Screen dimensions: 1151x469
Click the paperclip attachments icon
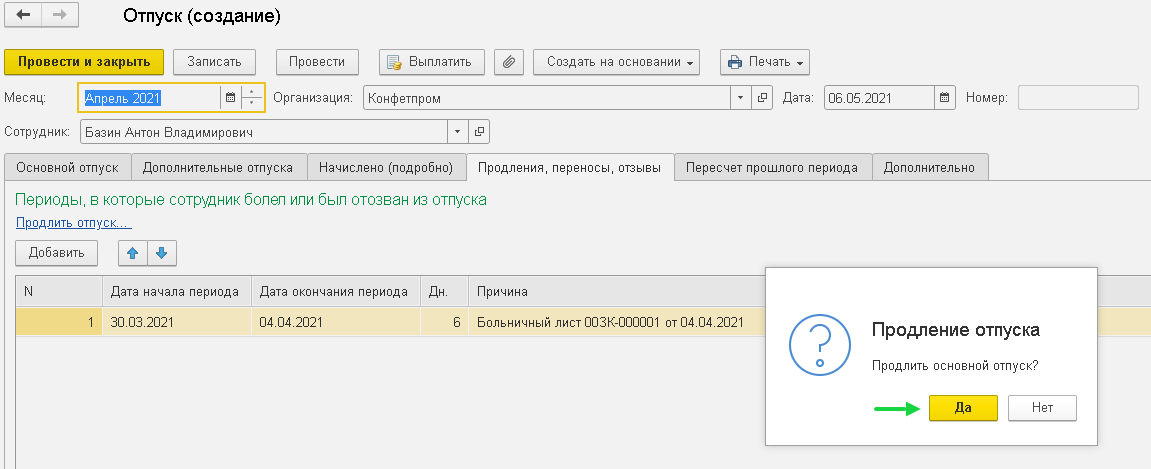pos(509,62)
